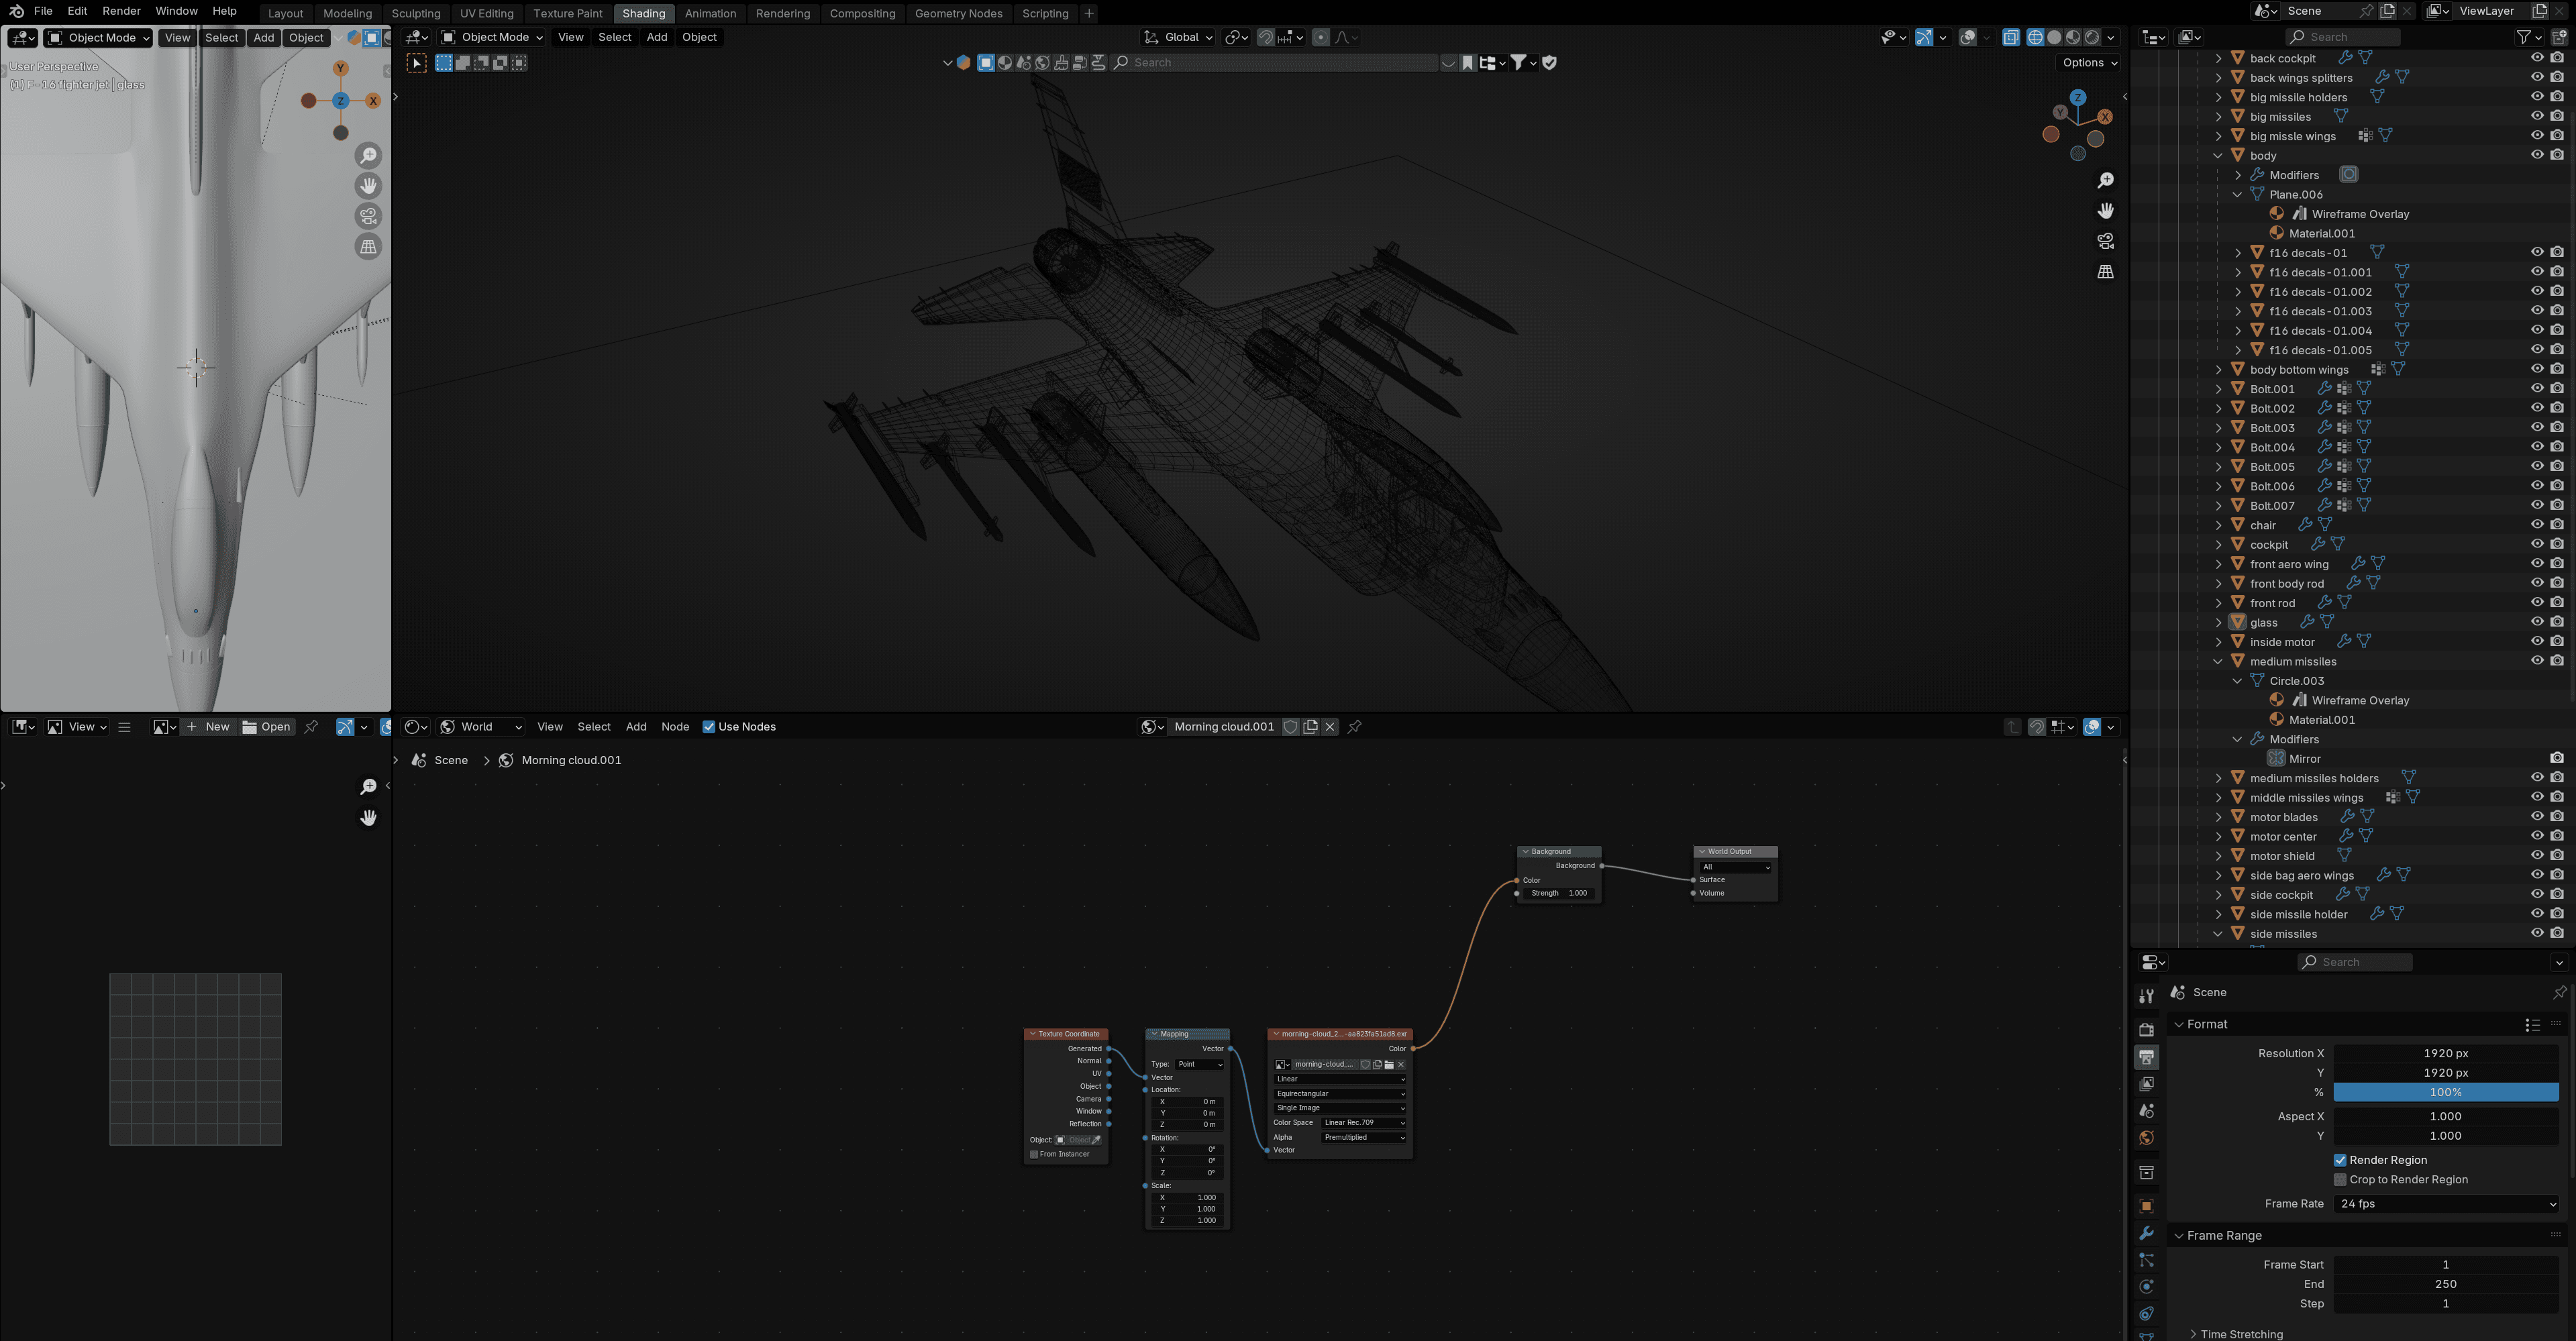Click the pan hand icon in main viewport
Image resolution: width=2576 pixels, height=1341 pixels.
[x=2105, y=211]
